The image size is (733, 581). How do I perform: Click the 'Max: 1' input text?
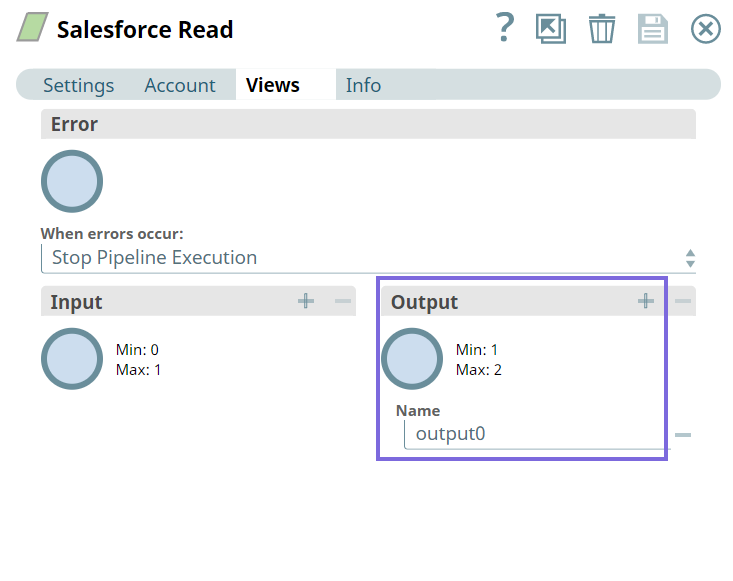138,370
